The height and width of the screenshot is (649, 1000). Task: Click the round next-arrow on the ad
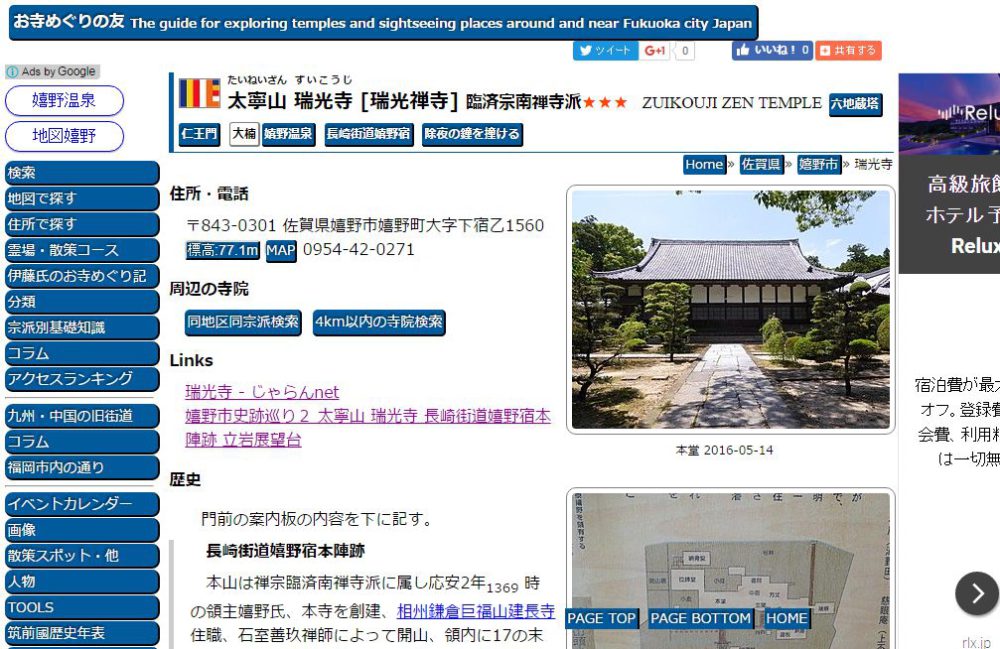click(976, 594)
